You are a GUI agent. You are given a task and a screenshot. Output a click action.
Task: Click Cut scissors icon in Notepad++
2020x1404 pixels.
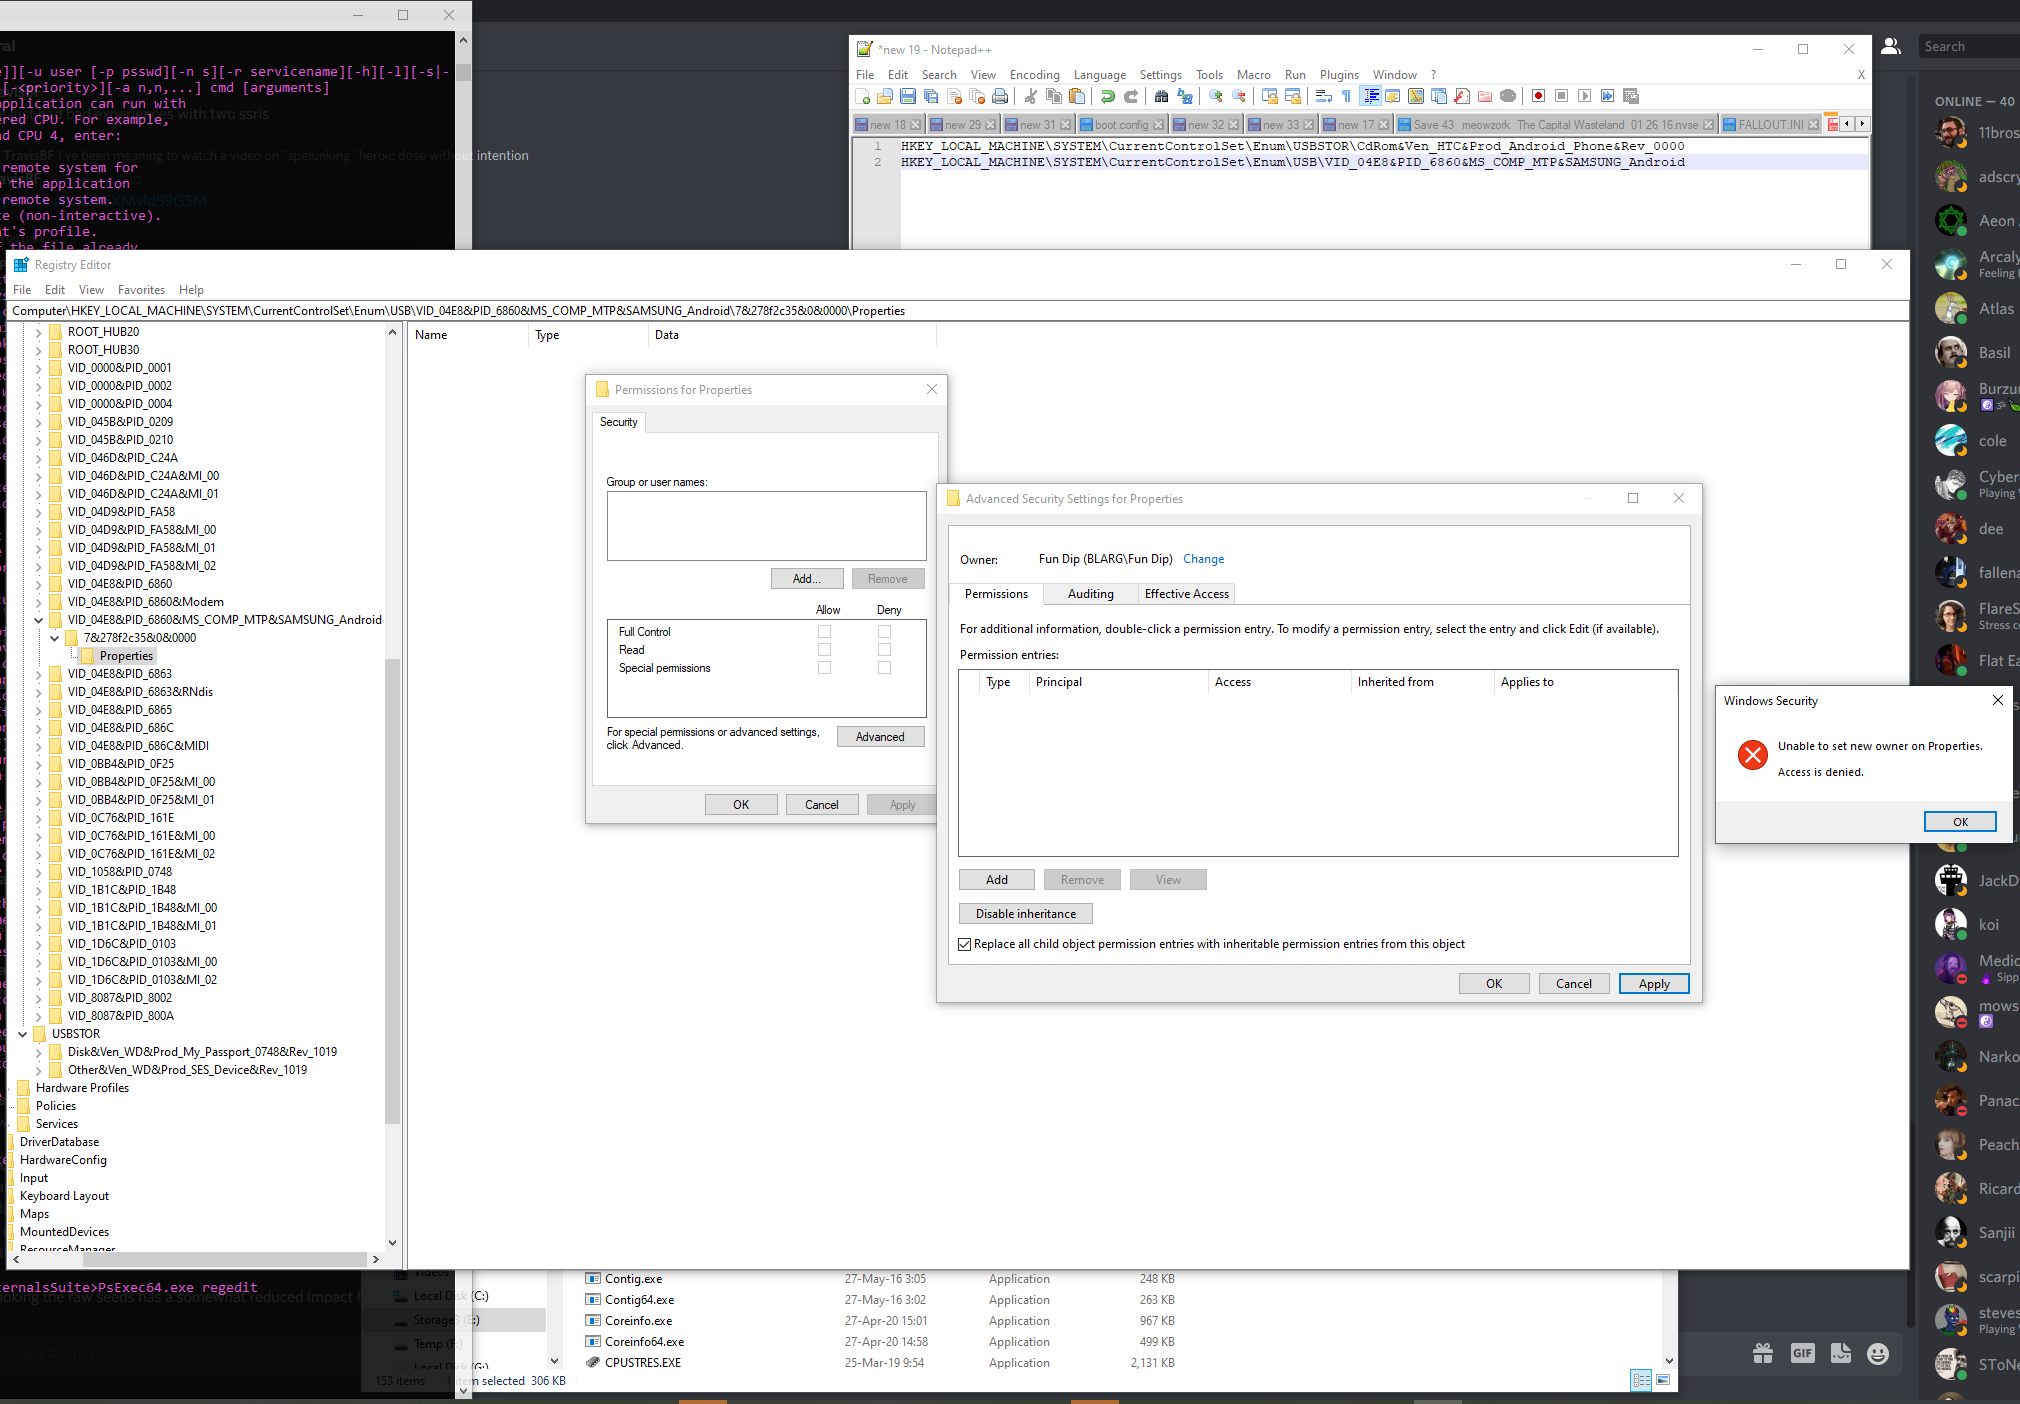[1031, 96]
